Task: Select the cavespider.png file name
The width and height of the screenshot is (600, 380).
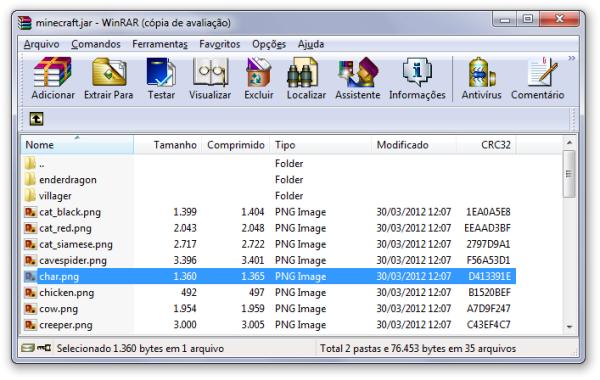Action: pyautogui.click(x=73, y=260)
